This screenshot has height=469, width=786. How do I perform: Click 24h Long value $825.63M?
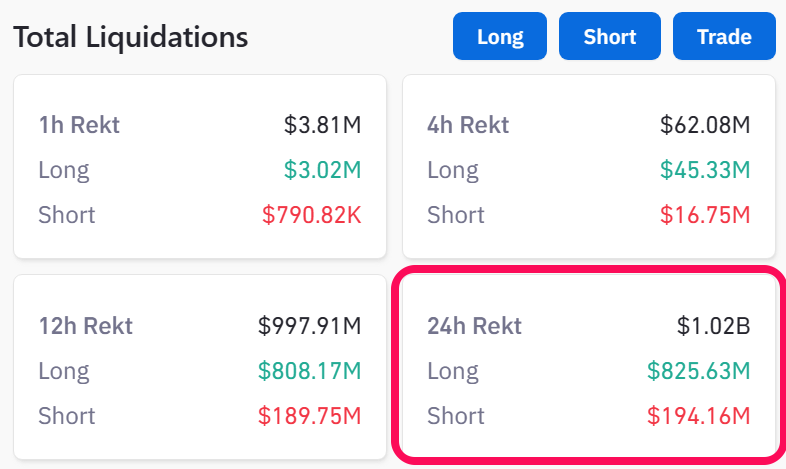tap(698, 371)
